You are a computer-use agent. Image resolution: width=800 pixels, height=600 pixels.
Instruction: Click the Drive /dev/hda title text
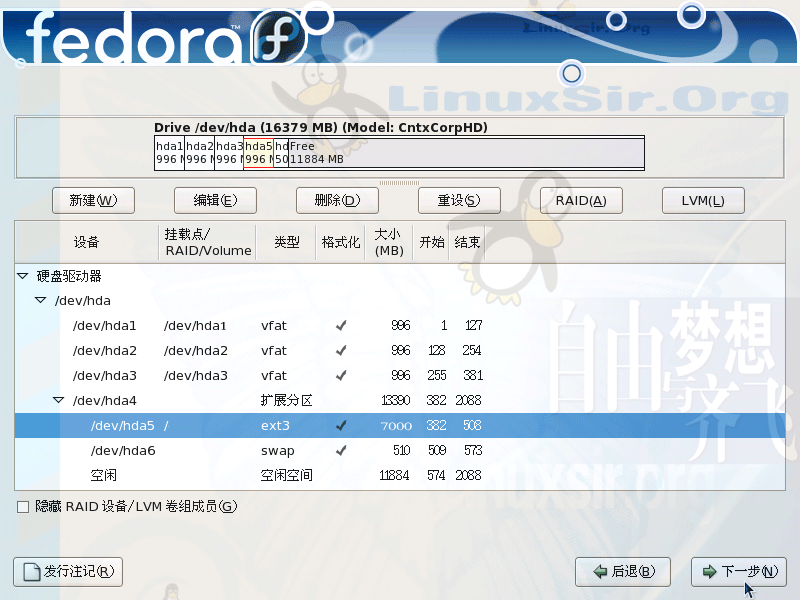click(x=320, y=127)
